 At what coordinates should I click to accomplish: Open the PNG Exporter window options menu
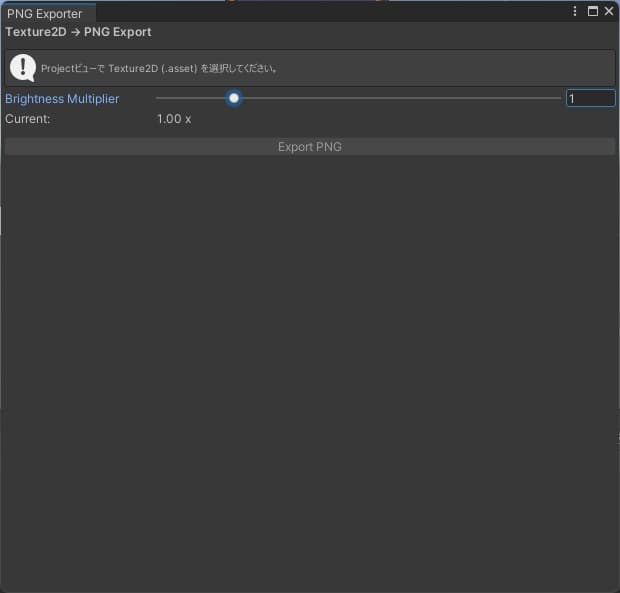click(x=575, y=11)
